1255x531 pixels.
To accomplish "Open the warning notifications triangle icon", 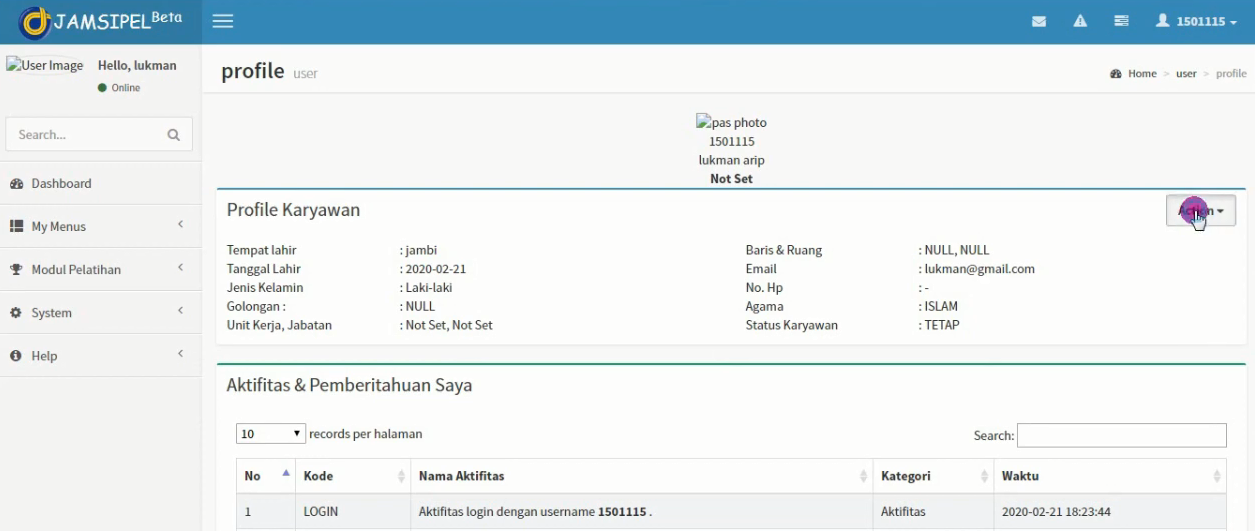I will pos(1080,21).
